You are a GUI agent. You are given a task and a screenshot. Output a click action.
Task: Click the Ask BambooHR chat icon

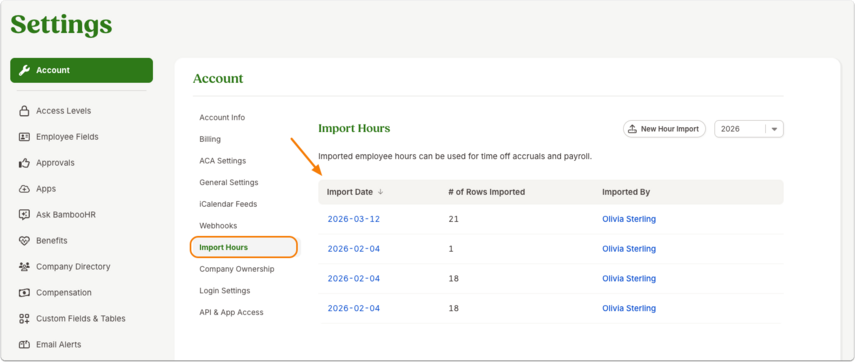click(x=24, y=215)
